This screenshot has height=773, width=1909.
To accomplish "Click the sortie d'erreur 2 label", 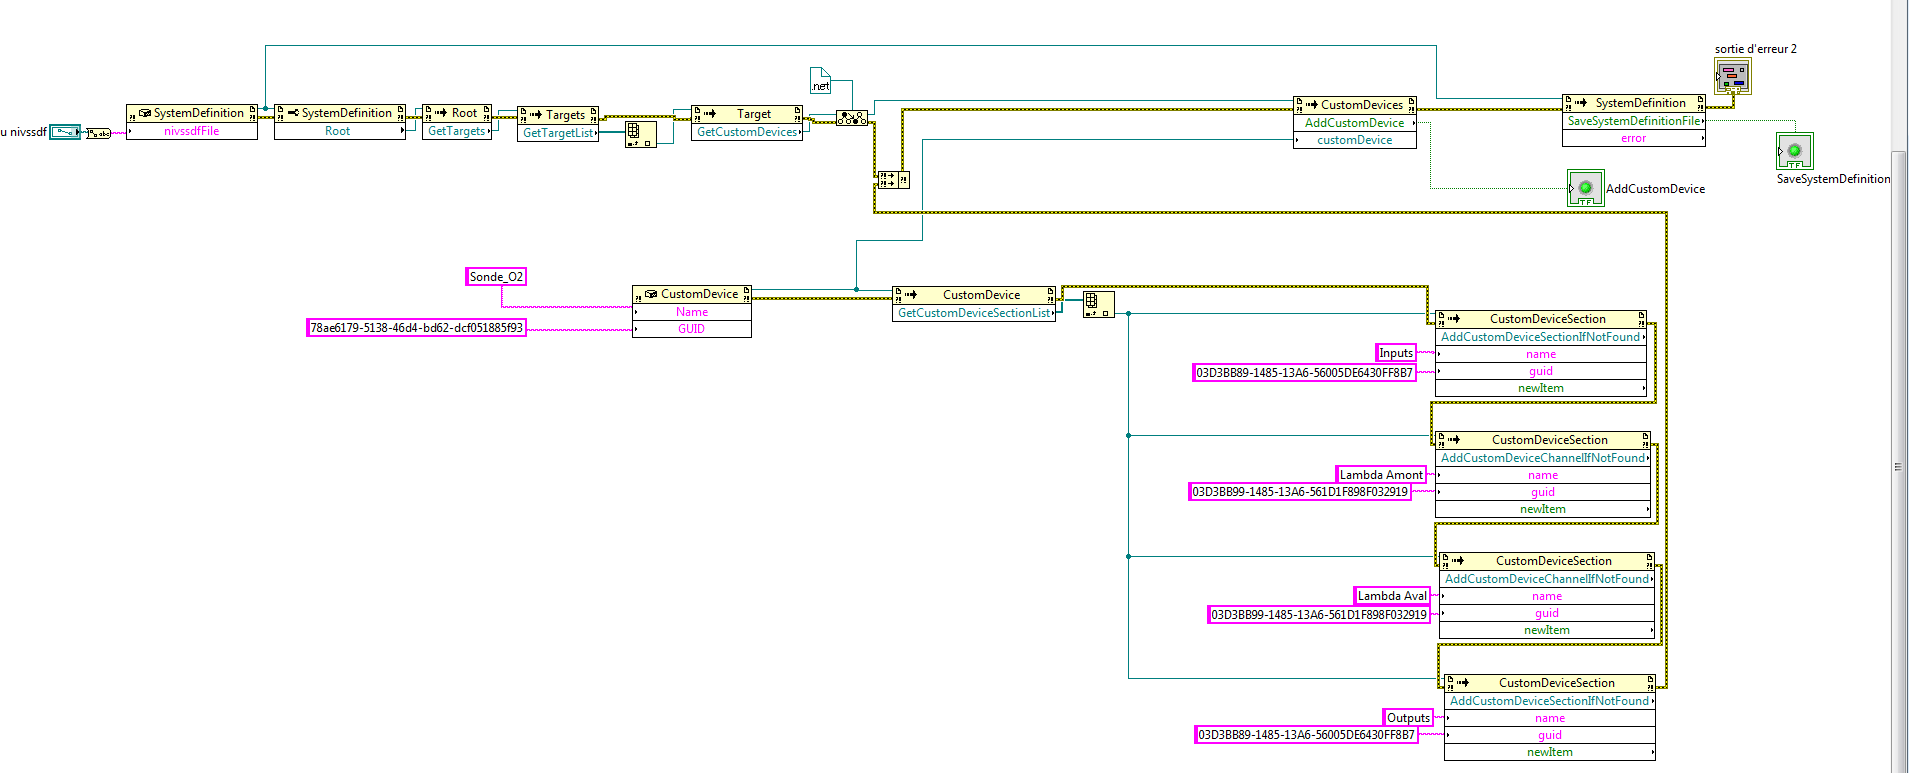I will (1755, 49).
